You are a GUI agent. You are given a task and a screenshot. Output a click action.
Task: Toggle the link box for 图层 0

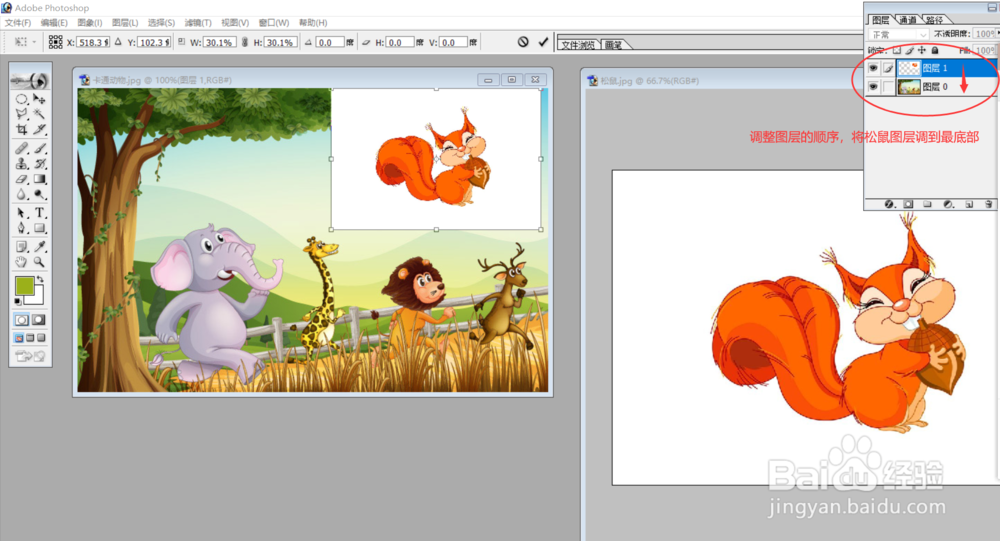(x=888, y=87)
